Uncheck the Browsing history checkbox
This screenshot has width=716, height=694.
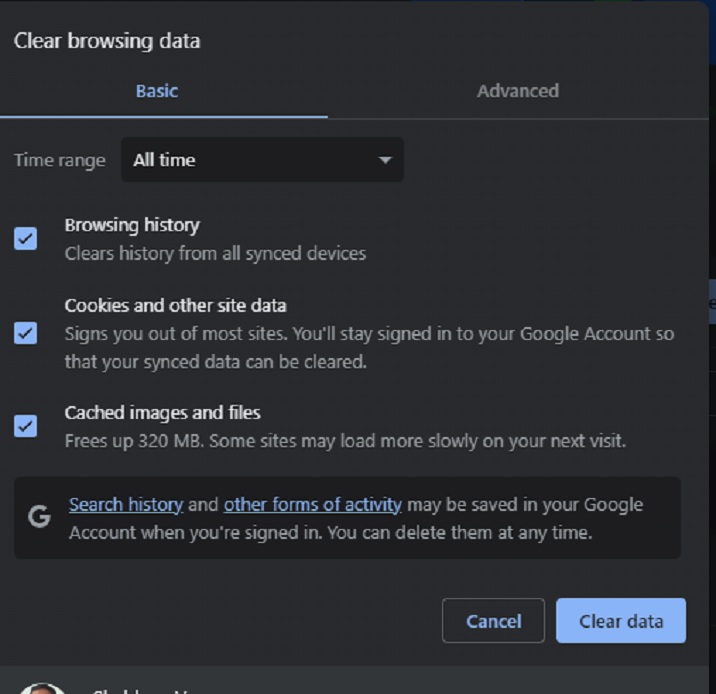tap(26, 239)
